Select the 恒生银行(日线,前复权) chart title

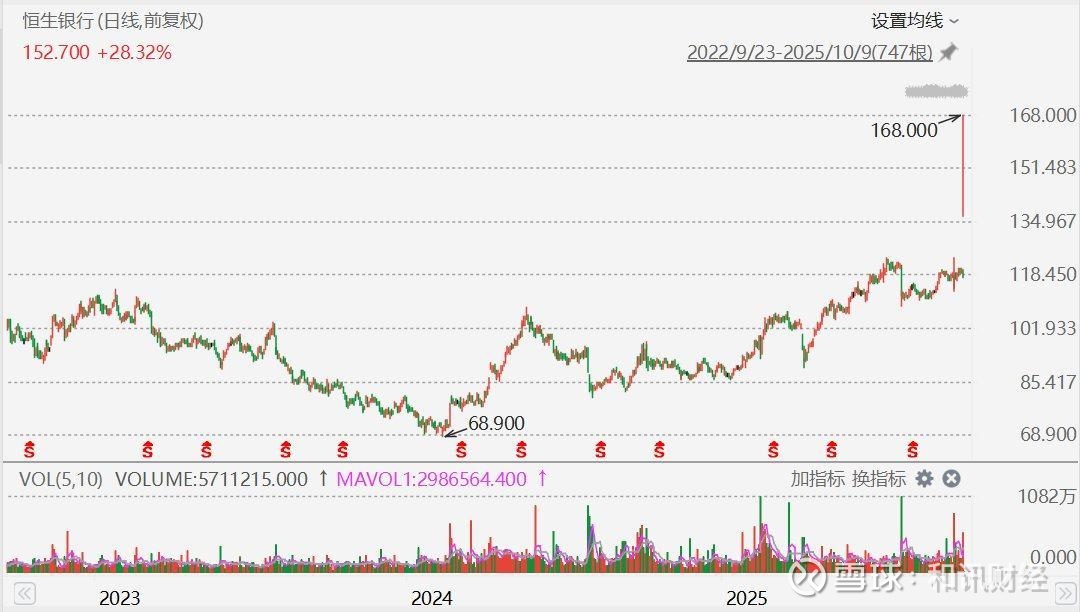(x=113, y=21)
